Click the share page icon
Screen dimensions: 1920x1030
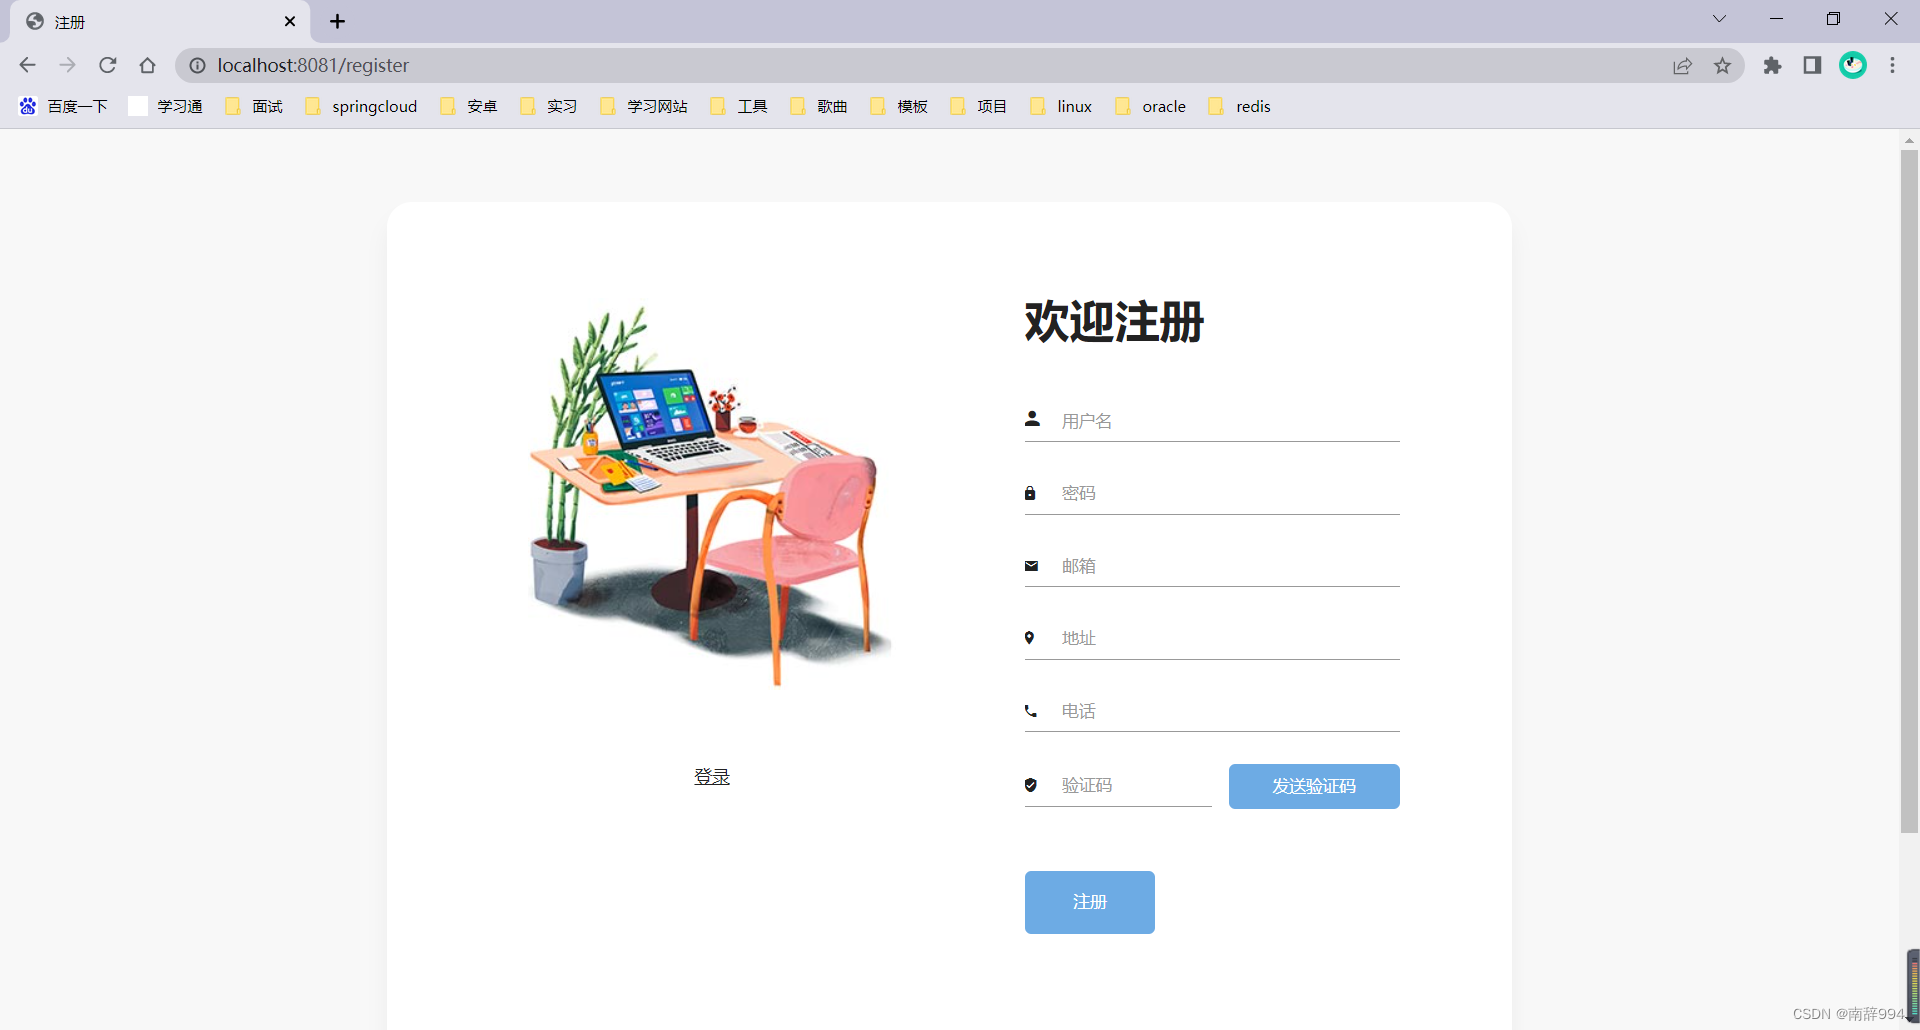tap(1682, 65)
